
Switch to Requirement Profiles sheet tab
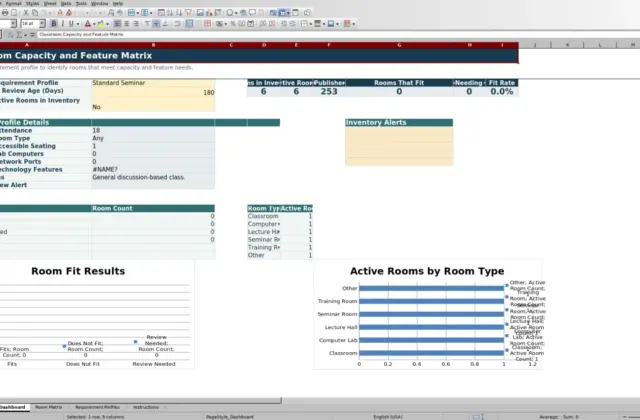(x=98, y=407)
